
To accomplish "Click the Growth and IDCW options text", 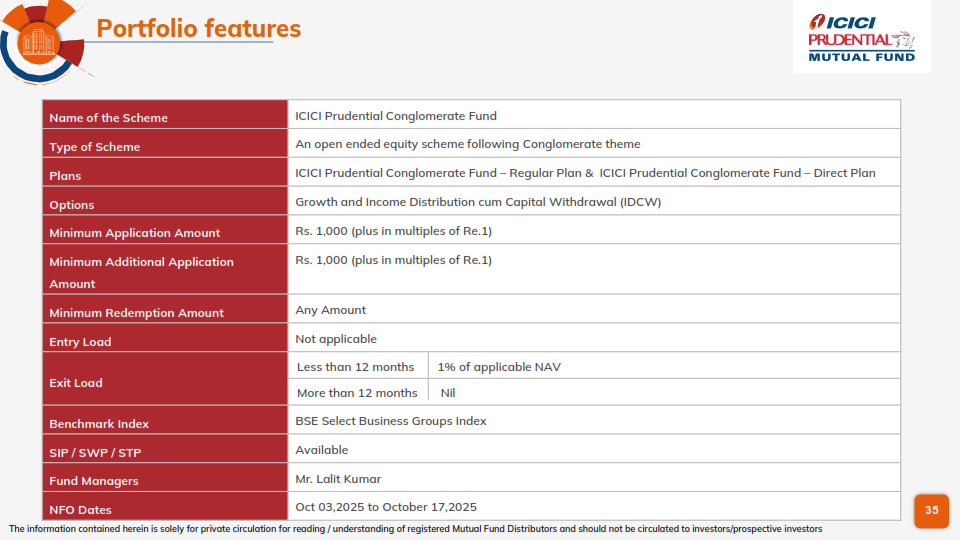I will (x=478, y=202).
